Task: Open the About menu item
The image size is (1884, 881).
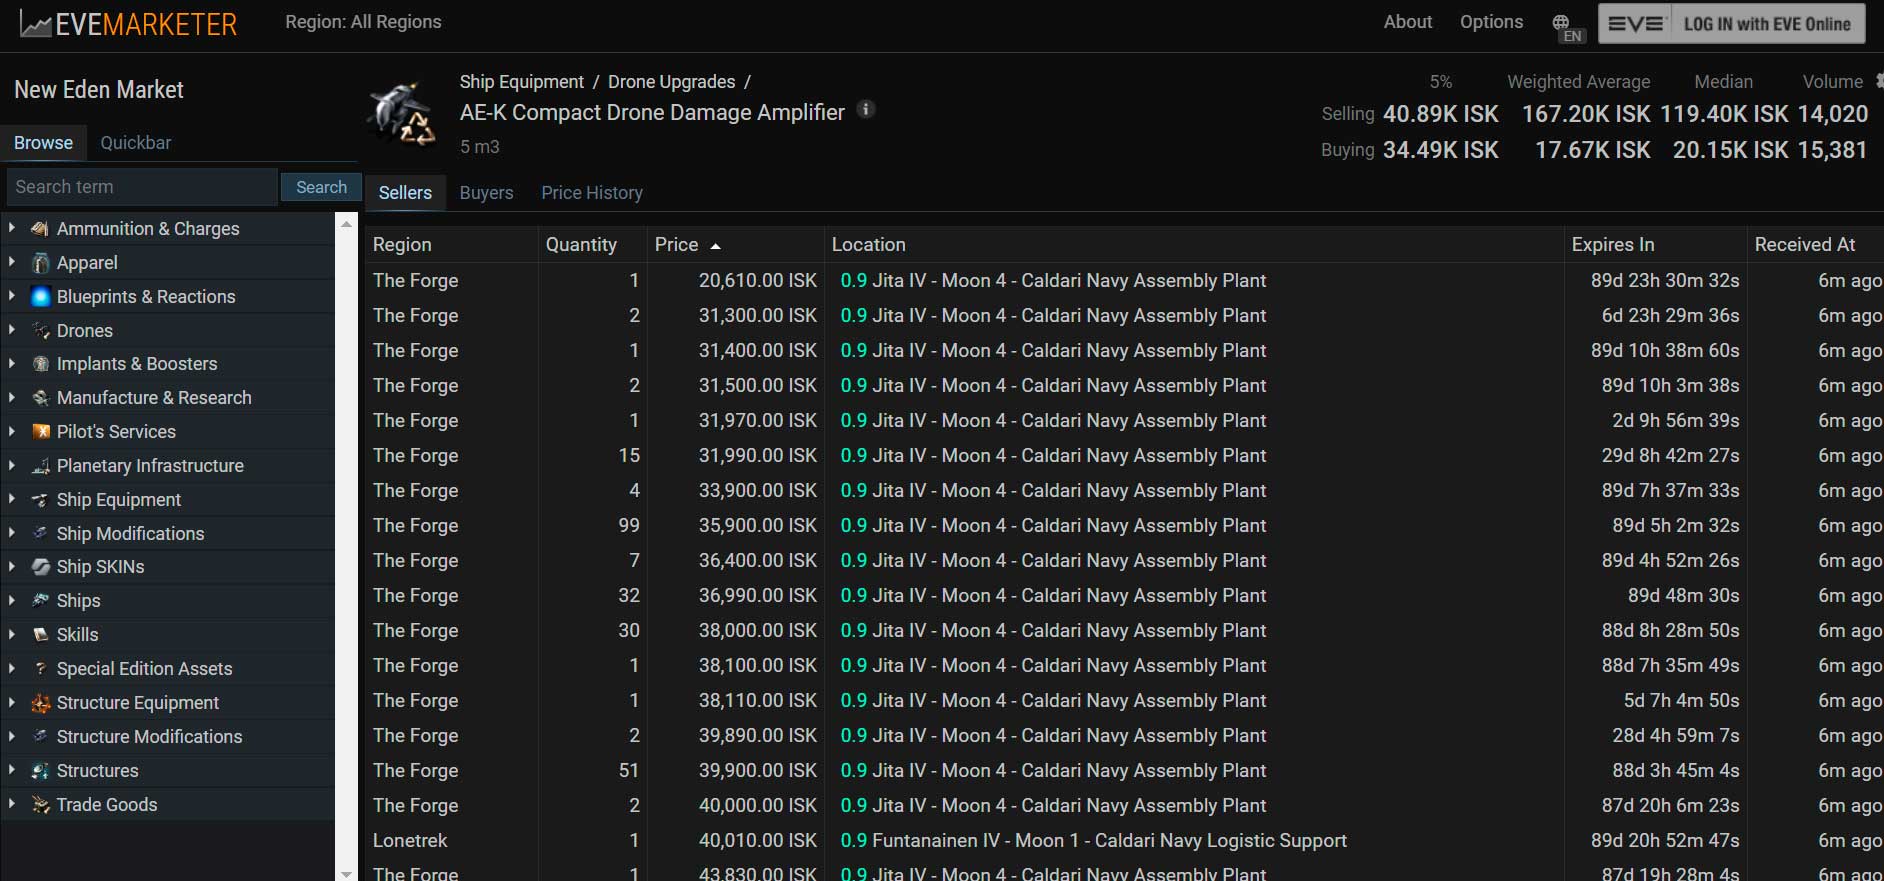Action: [x=1407, y=22]
